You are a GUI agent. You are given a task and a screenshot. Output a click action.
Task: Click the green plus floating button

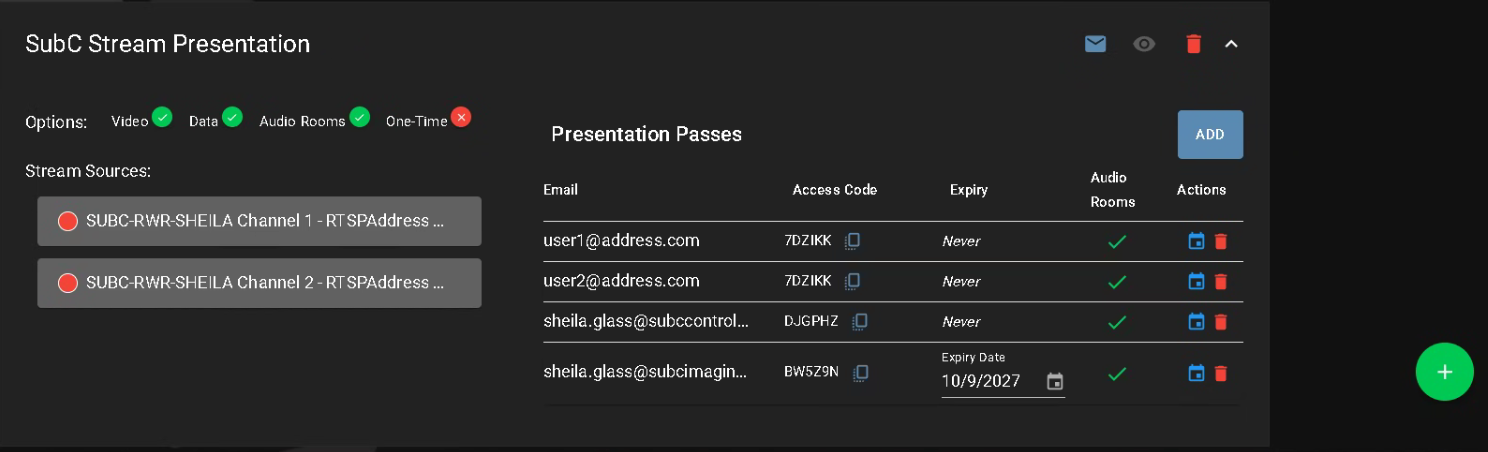pyautogui.click(x=1444, y=372)
